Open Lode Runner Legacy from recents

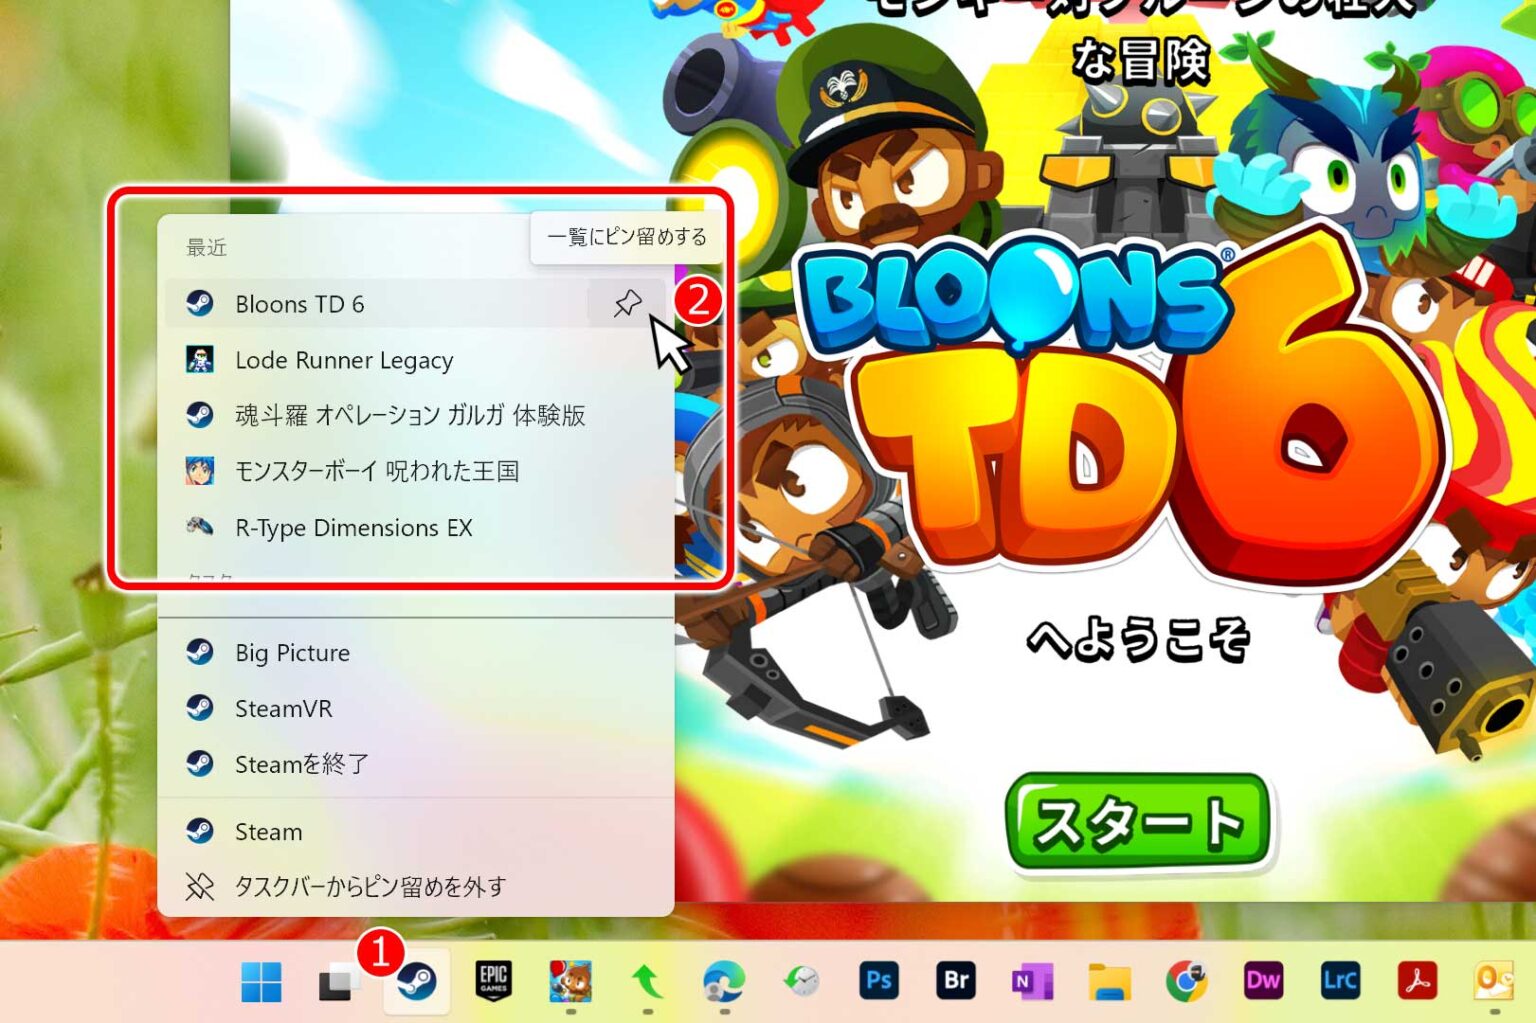pyautogui.click(x=344, y=360)
